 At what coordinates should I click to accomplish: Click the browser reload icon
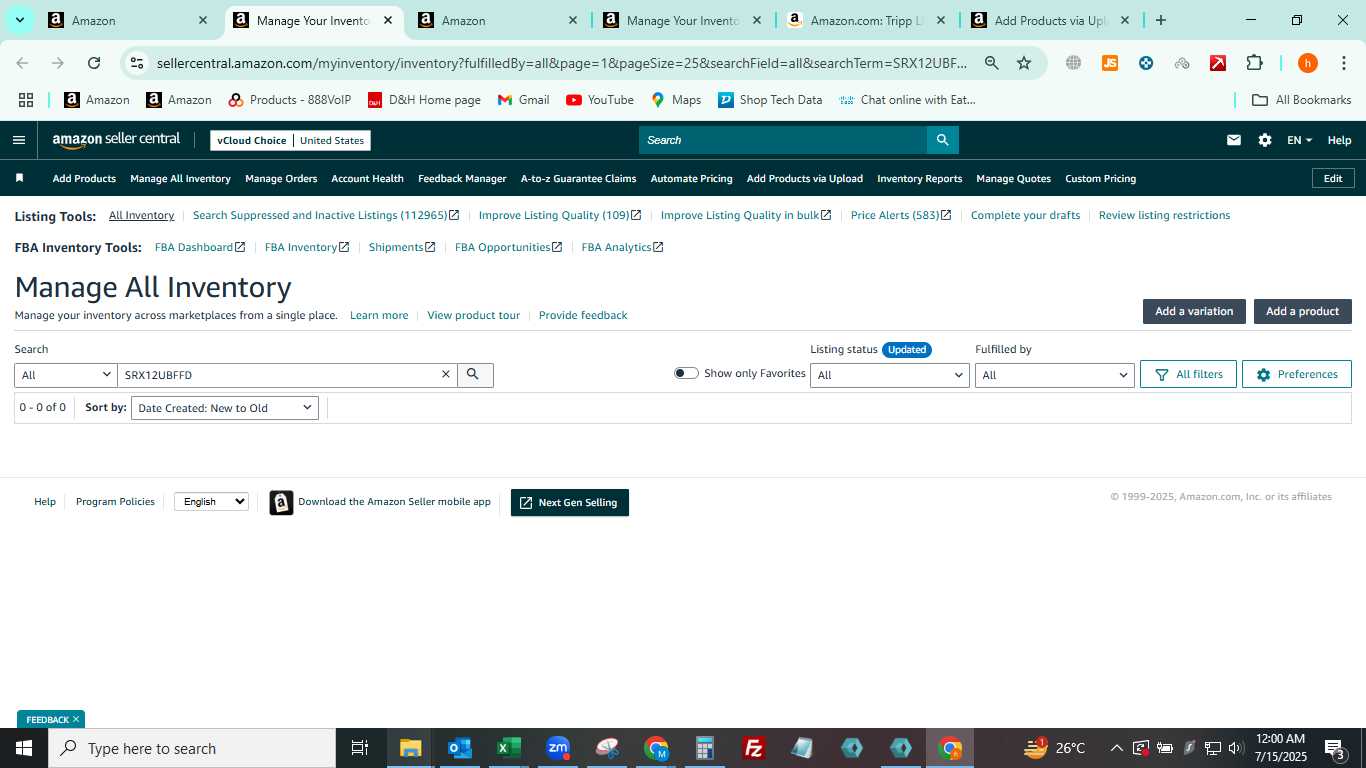pos(94,63)
